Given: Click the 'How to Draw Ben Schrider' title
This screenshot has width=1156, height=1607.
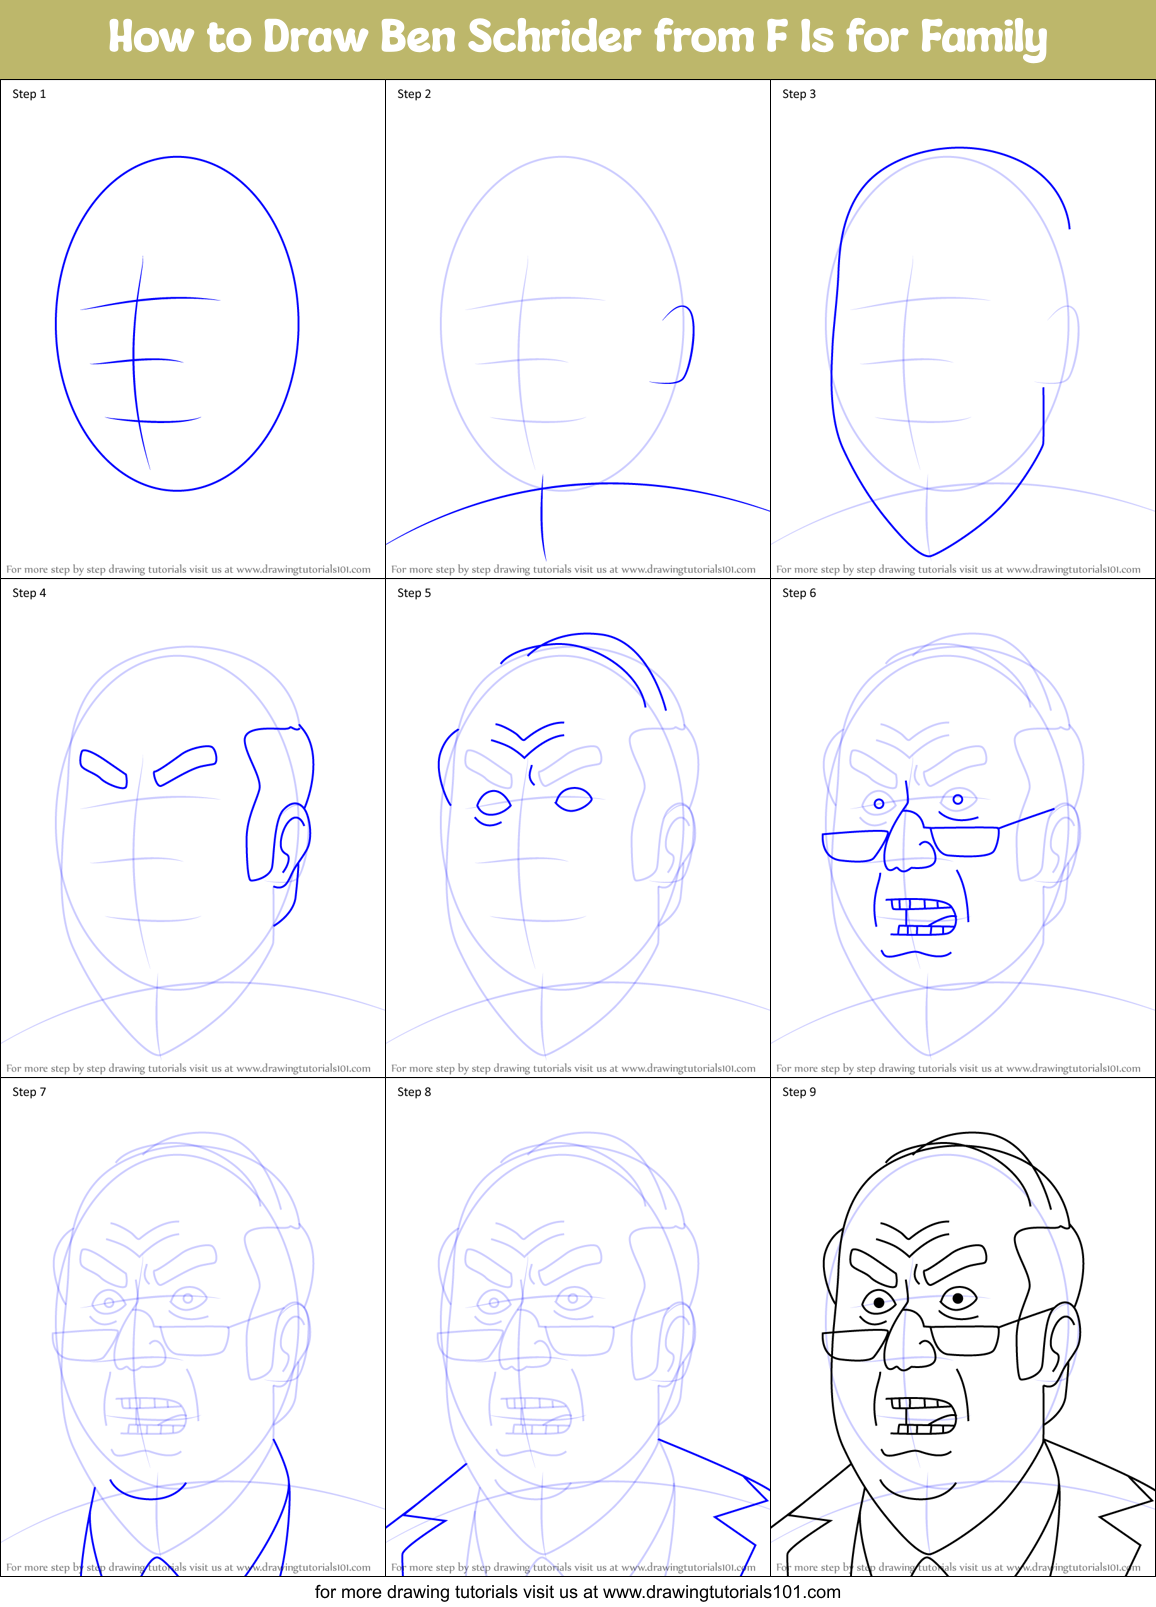Looking at the screenshot, I should click(578, 38).
